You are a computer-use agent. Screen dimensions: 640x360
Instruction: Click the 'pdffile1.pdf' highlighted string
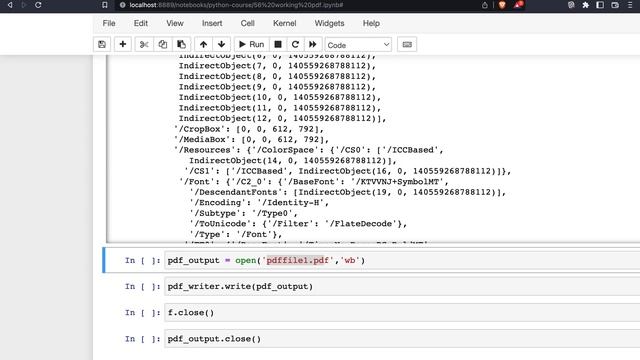pos(298,260)
